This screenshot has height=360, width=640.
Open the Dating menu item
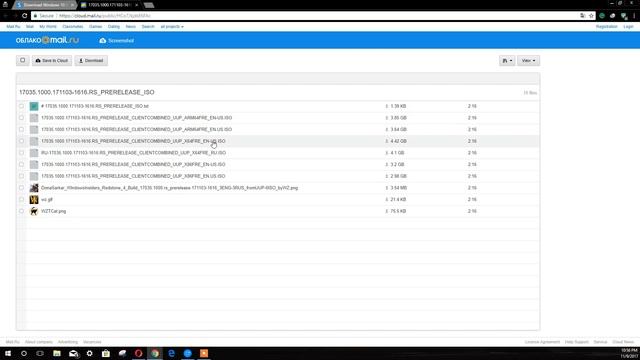pos(114,27)
